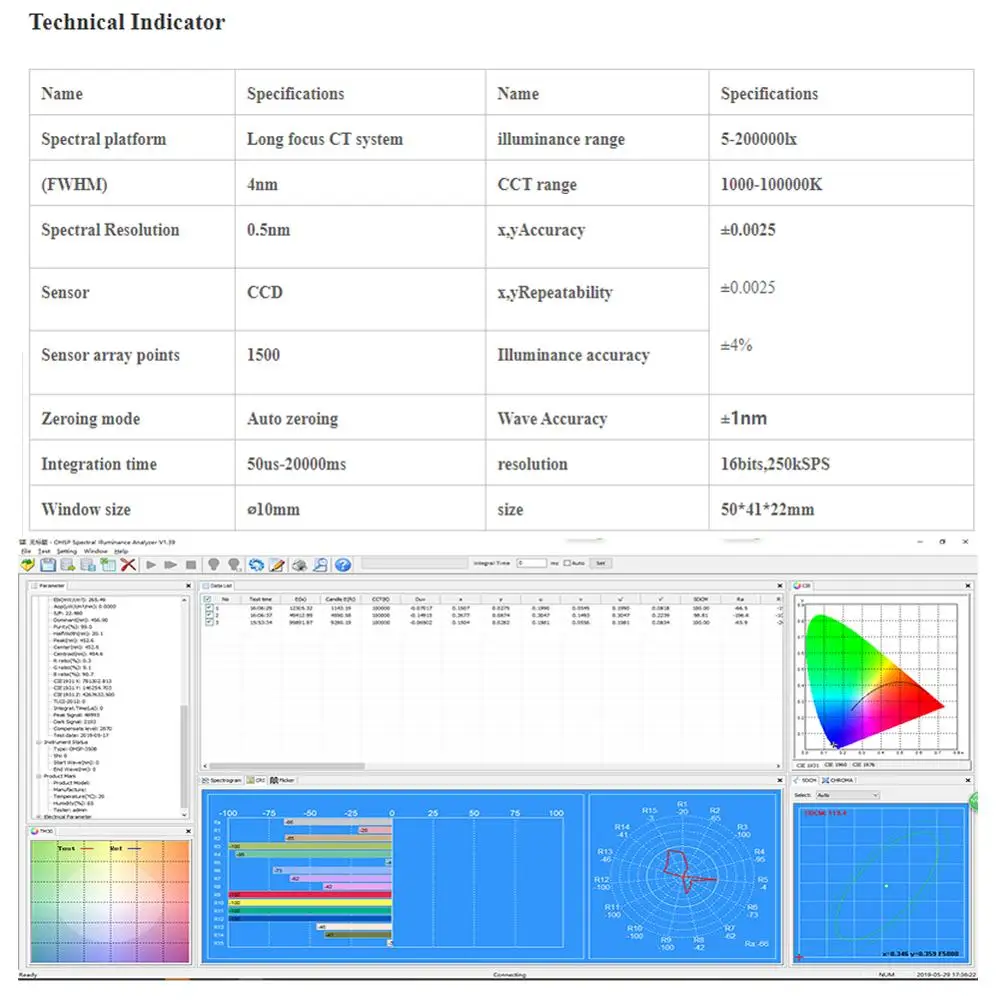Image resolution: width=1000 pixels, height=1000 pixels.
Task: Open Help via the blue question mark icon
Action: pos(341,563)
